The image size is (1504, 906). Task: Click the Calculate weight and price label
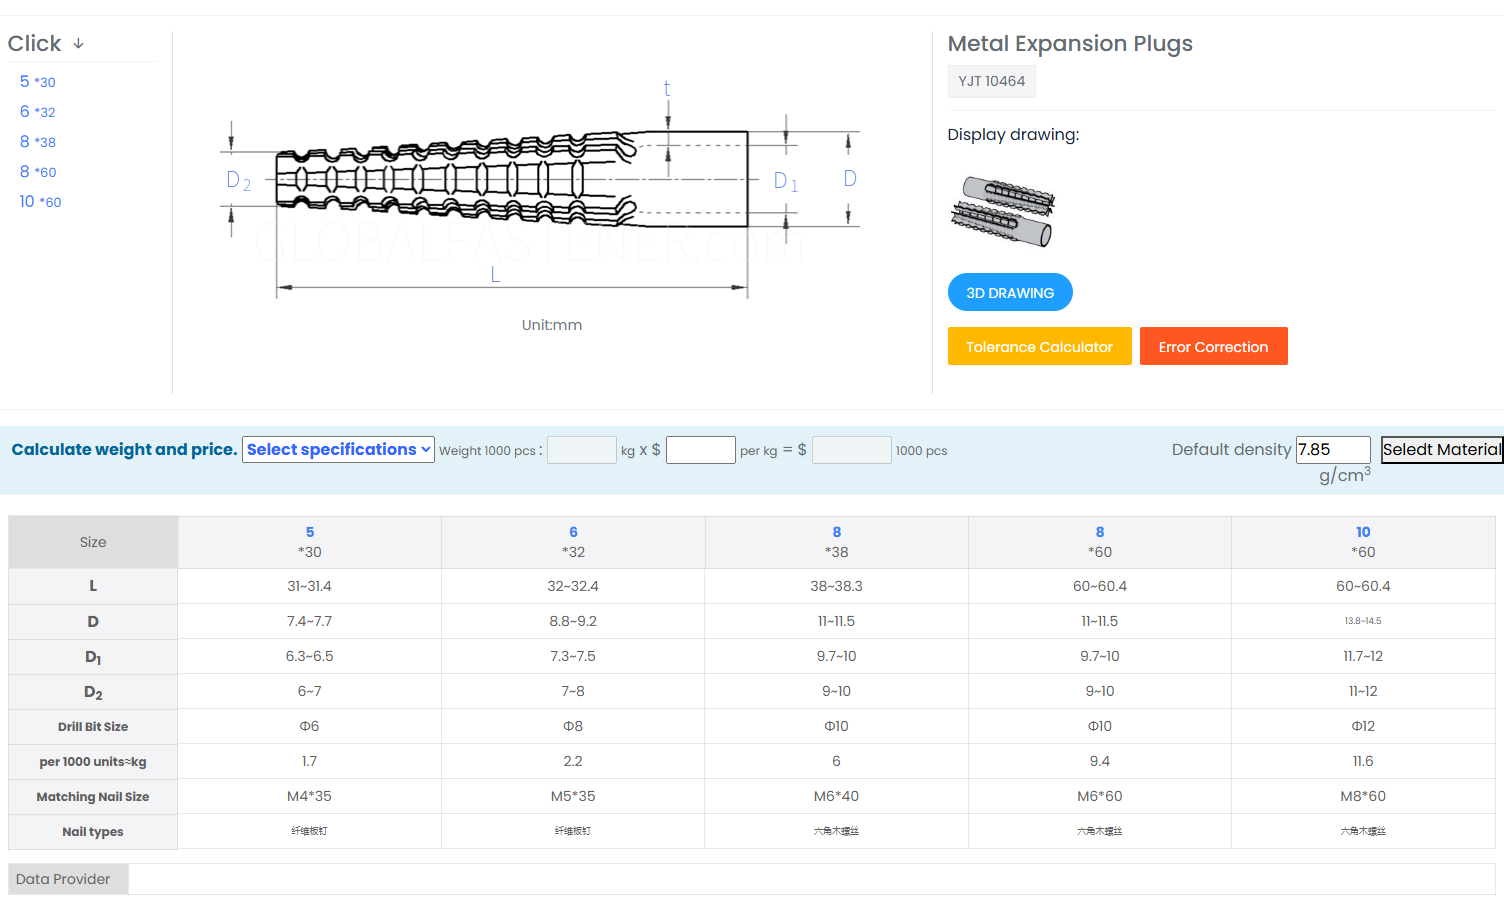tap(124, 450)
